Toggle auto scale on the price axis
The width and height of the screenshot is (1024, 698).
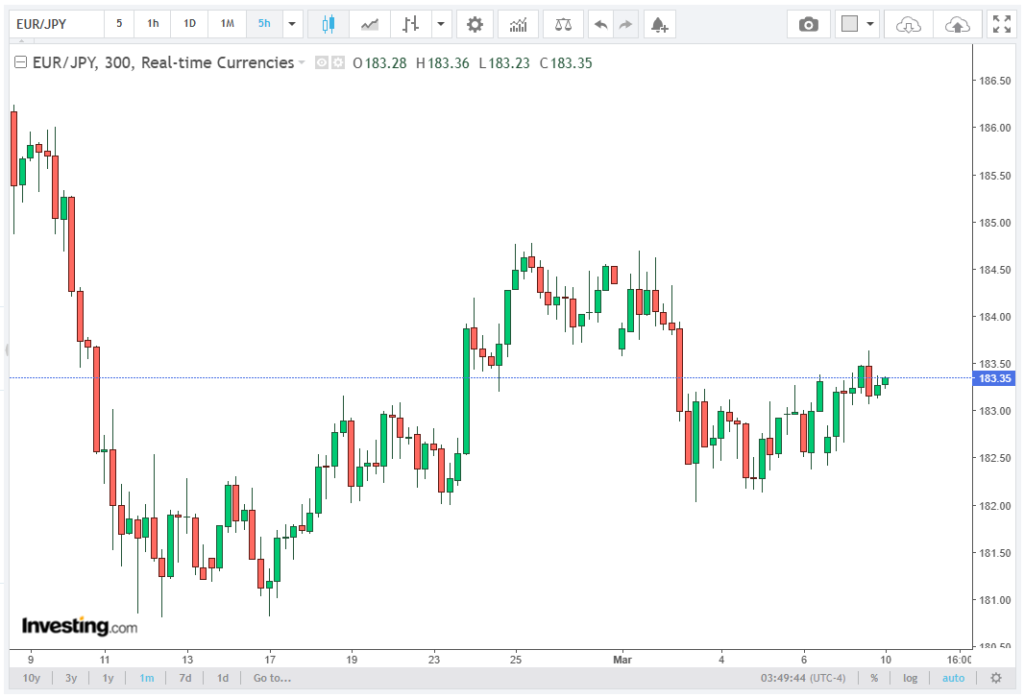click(953, 678)
